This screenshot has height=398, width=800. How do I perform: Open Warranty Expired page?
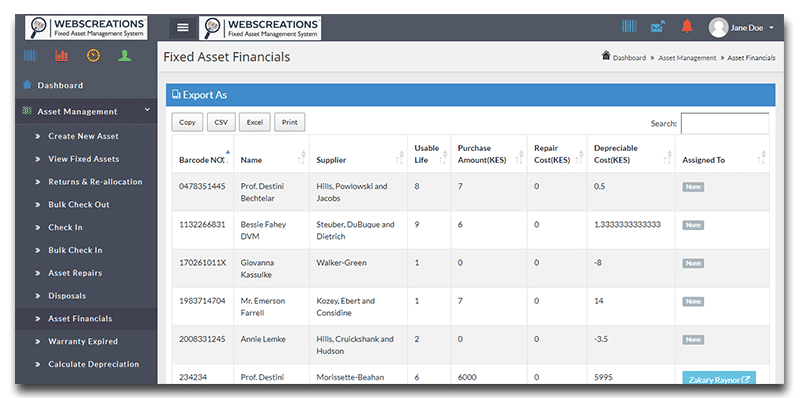click(x=83, y=341)
